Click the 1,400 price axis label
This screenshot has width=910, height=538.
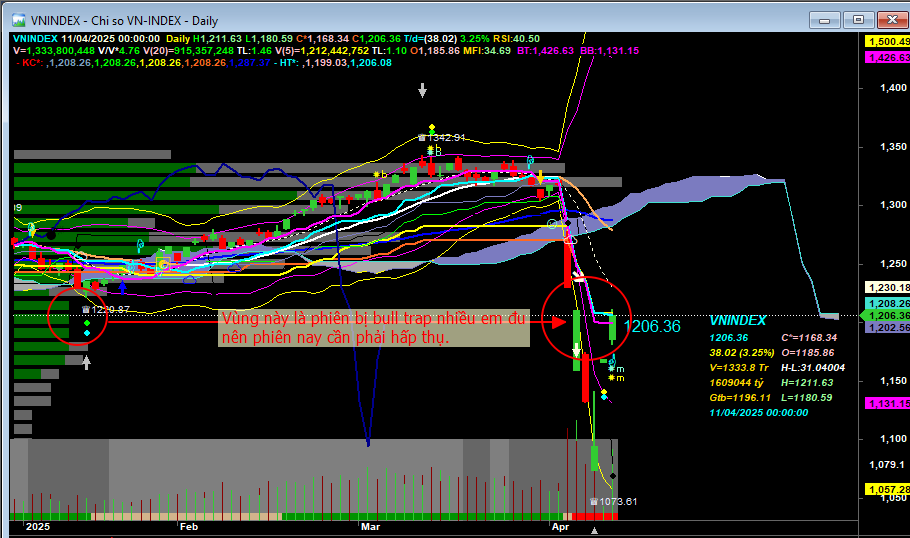(x=893, y=88)
